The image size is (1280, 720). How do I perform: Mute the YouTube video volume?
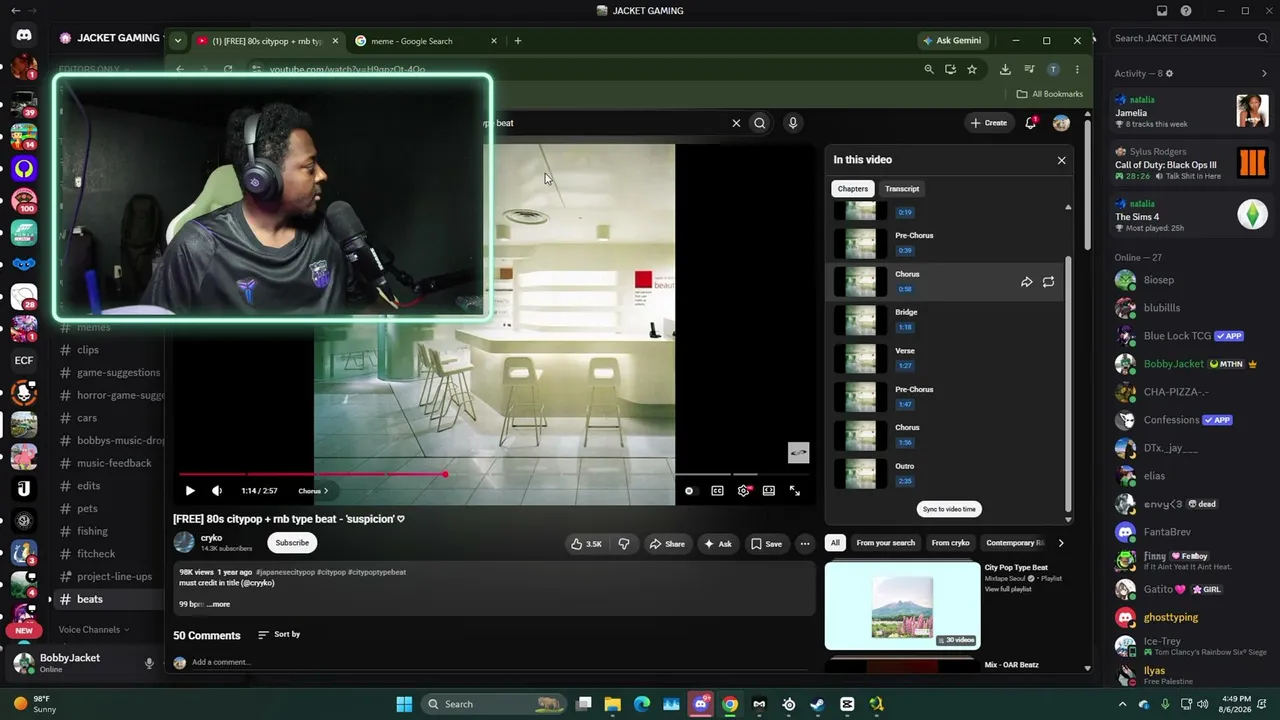pos(217,491)
